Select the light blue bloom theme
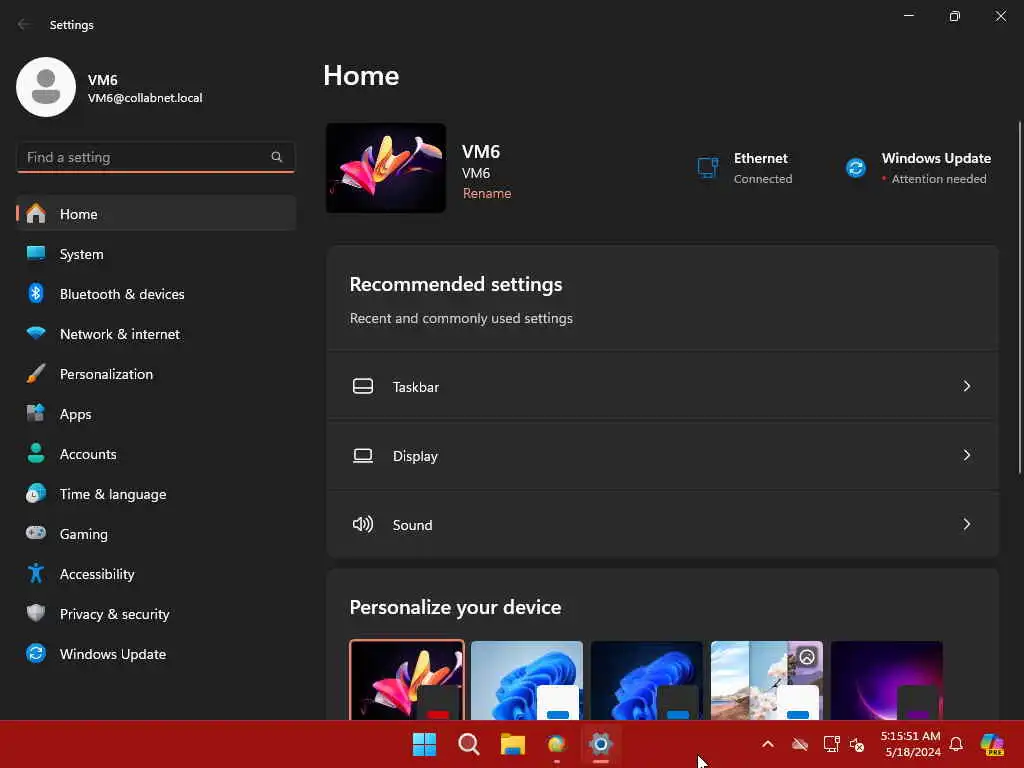 coord(526,680)
